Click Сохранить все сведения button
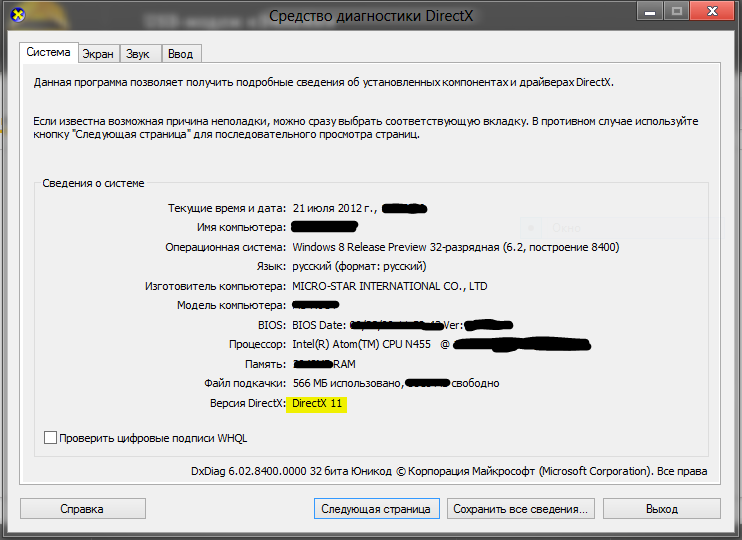Screen dimensions: 742x540 (x=521, y=509)
